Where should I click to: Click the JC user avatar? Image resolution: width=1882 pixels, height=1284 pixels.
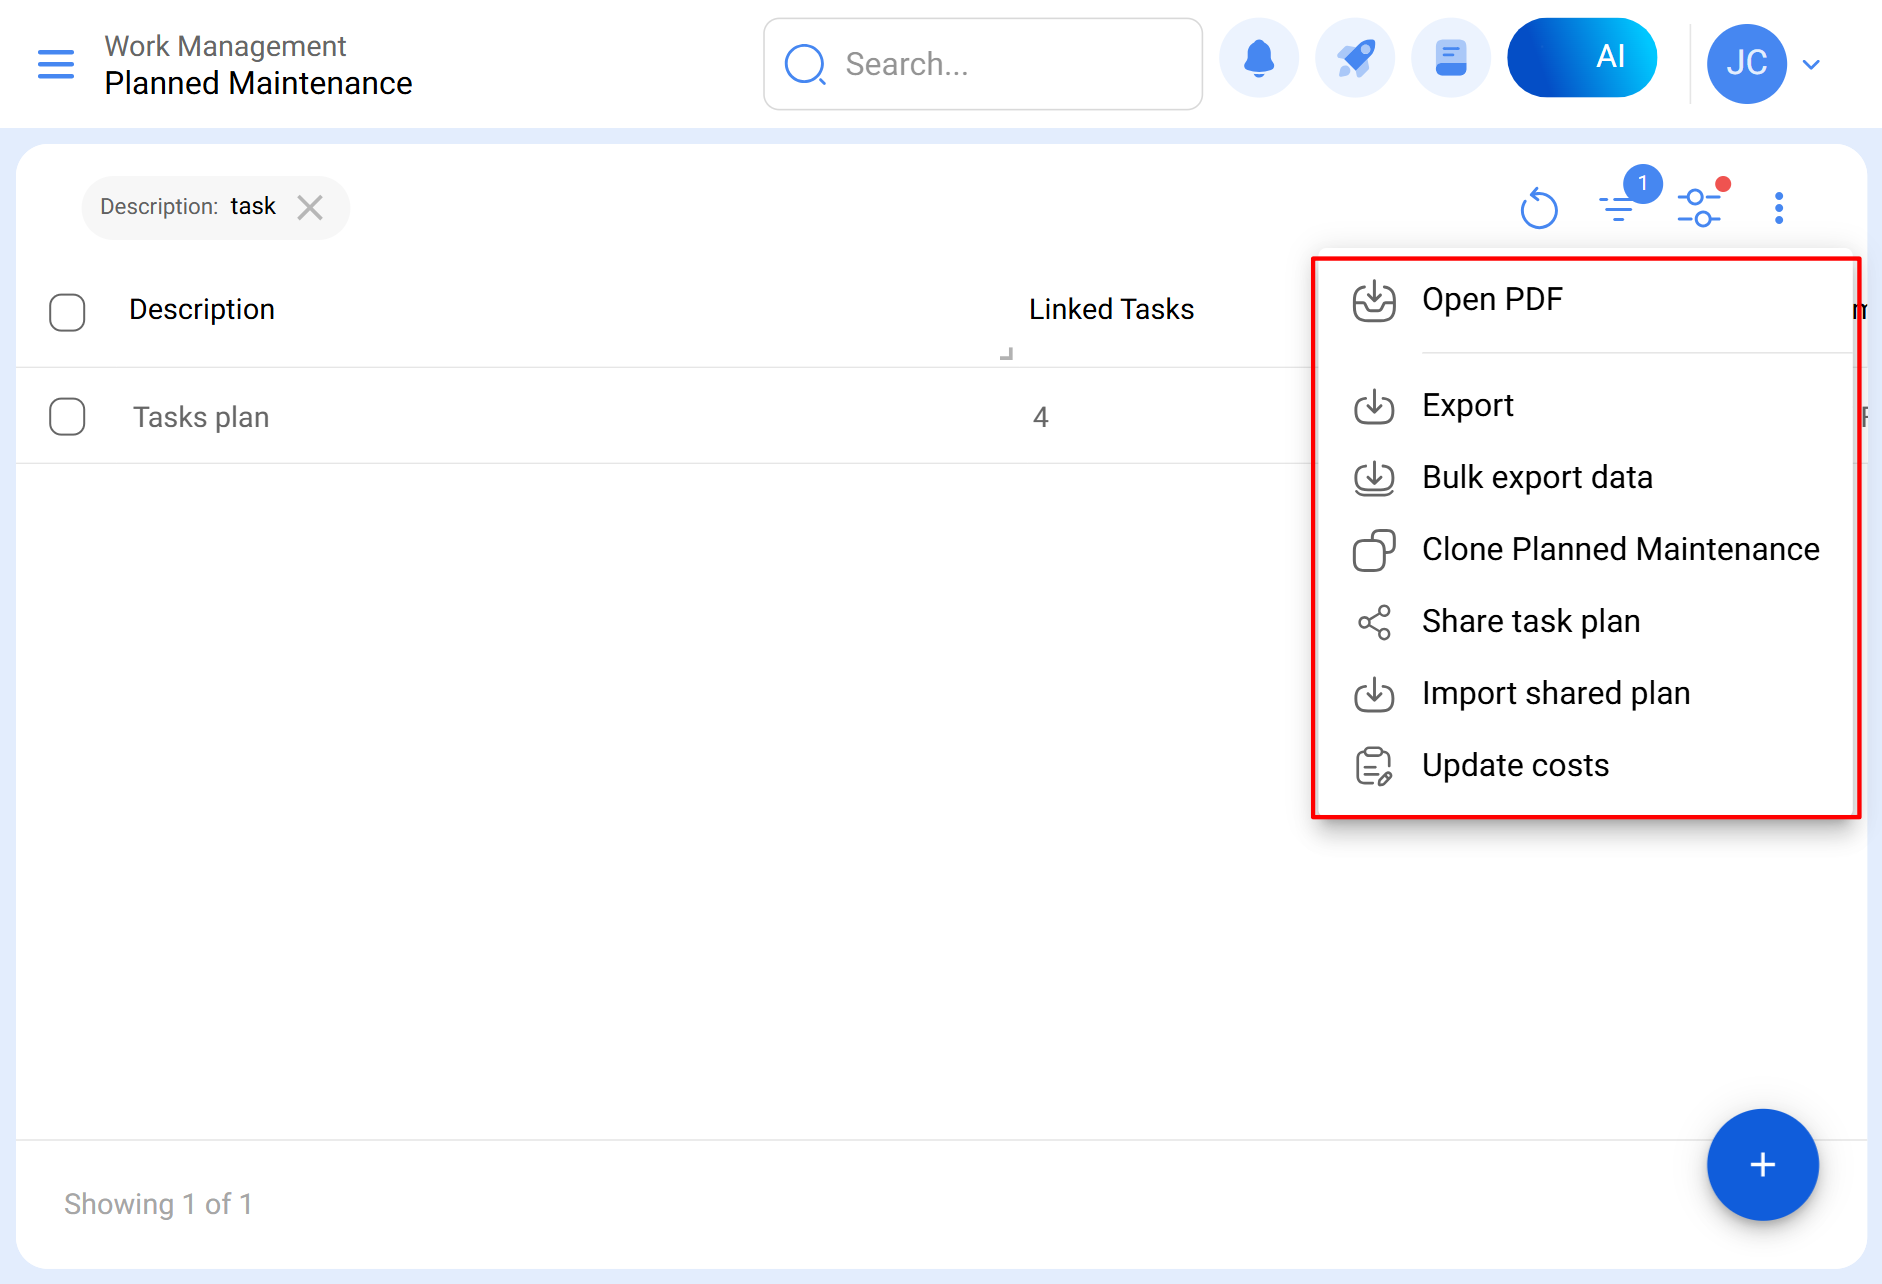point(1746,64)
